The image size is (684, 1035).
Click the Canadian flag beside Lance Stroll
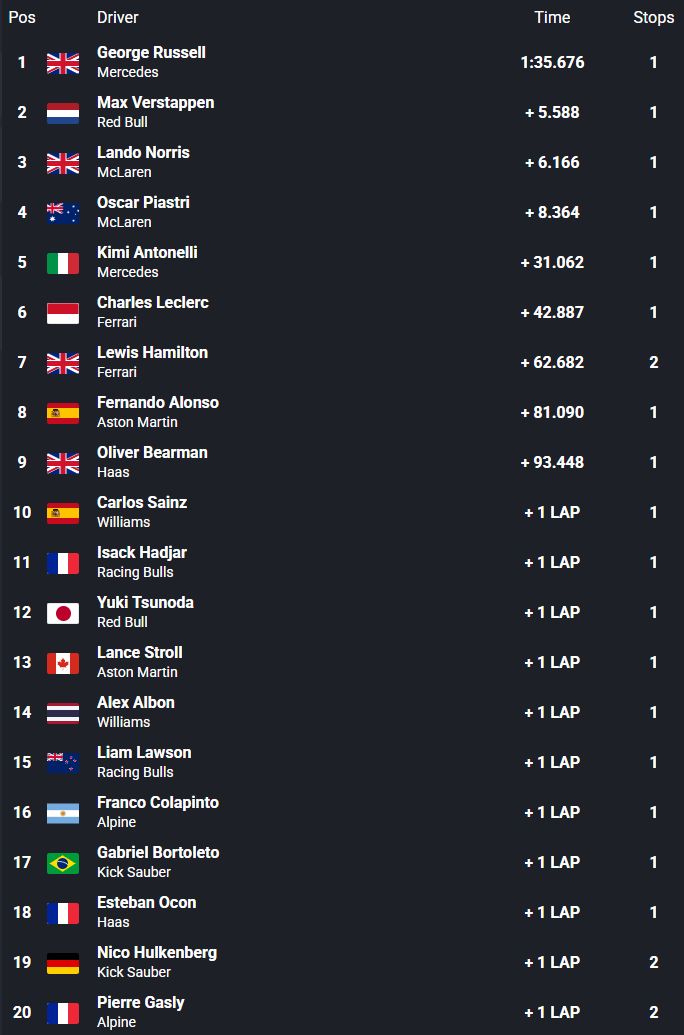pos(63,663)
